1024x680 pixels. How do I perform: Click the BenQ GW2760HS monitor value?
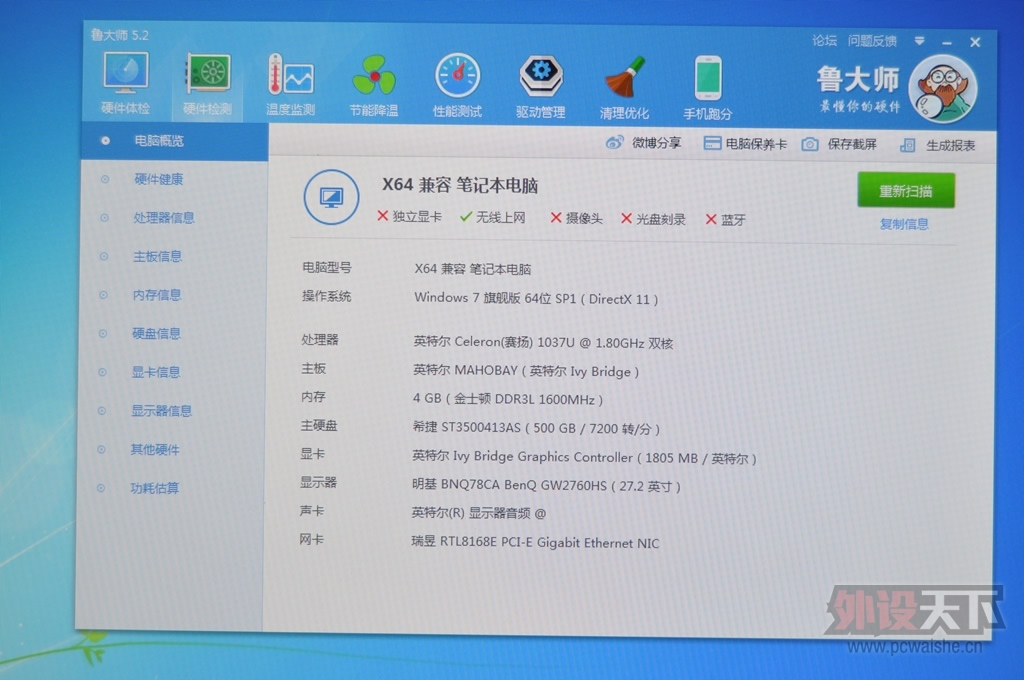click(546, 485)
